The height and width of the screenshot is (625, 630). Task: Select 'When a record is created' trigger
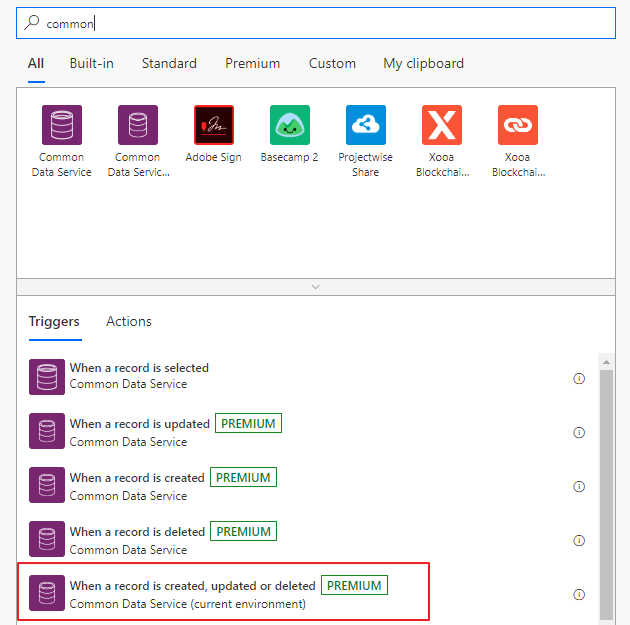(x=137, y=478)
